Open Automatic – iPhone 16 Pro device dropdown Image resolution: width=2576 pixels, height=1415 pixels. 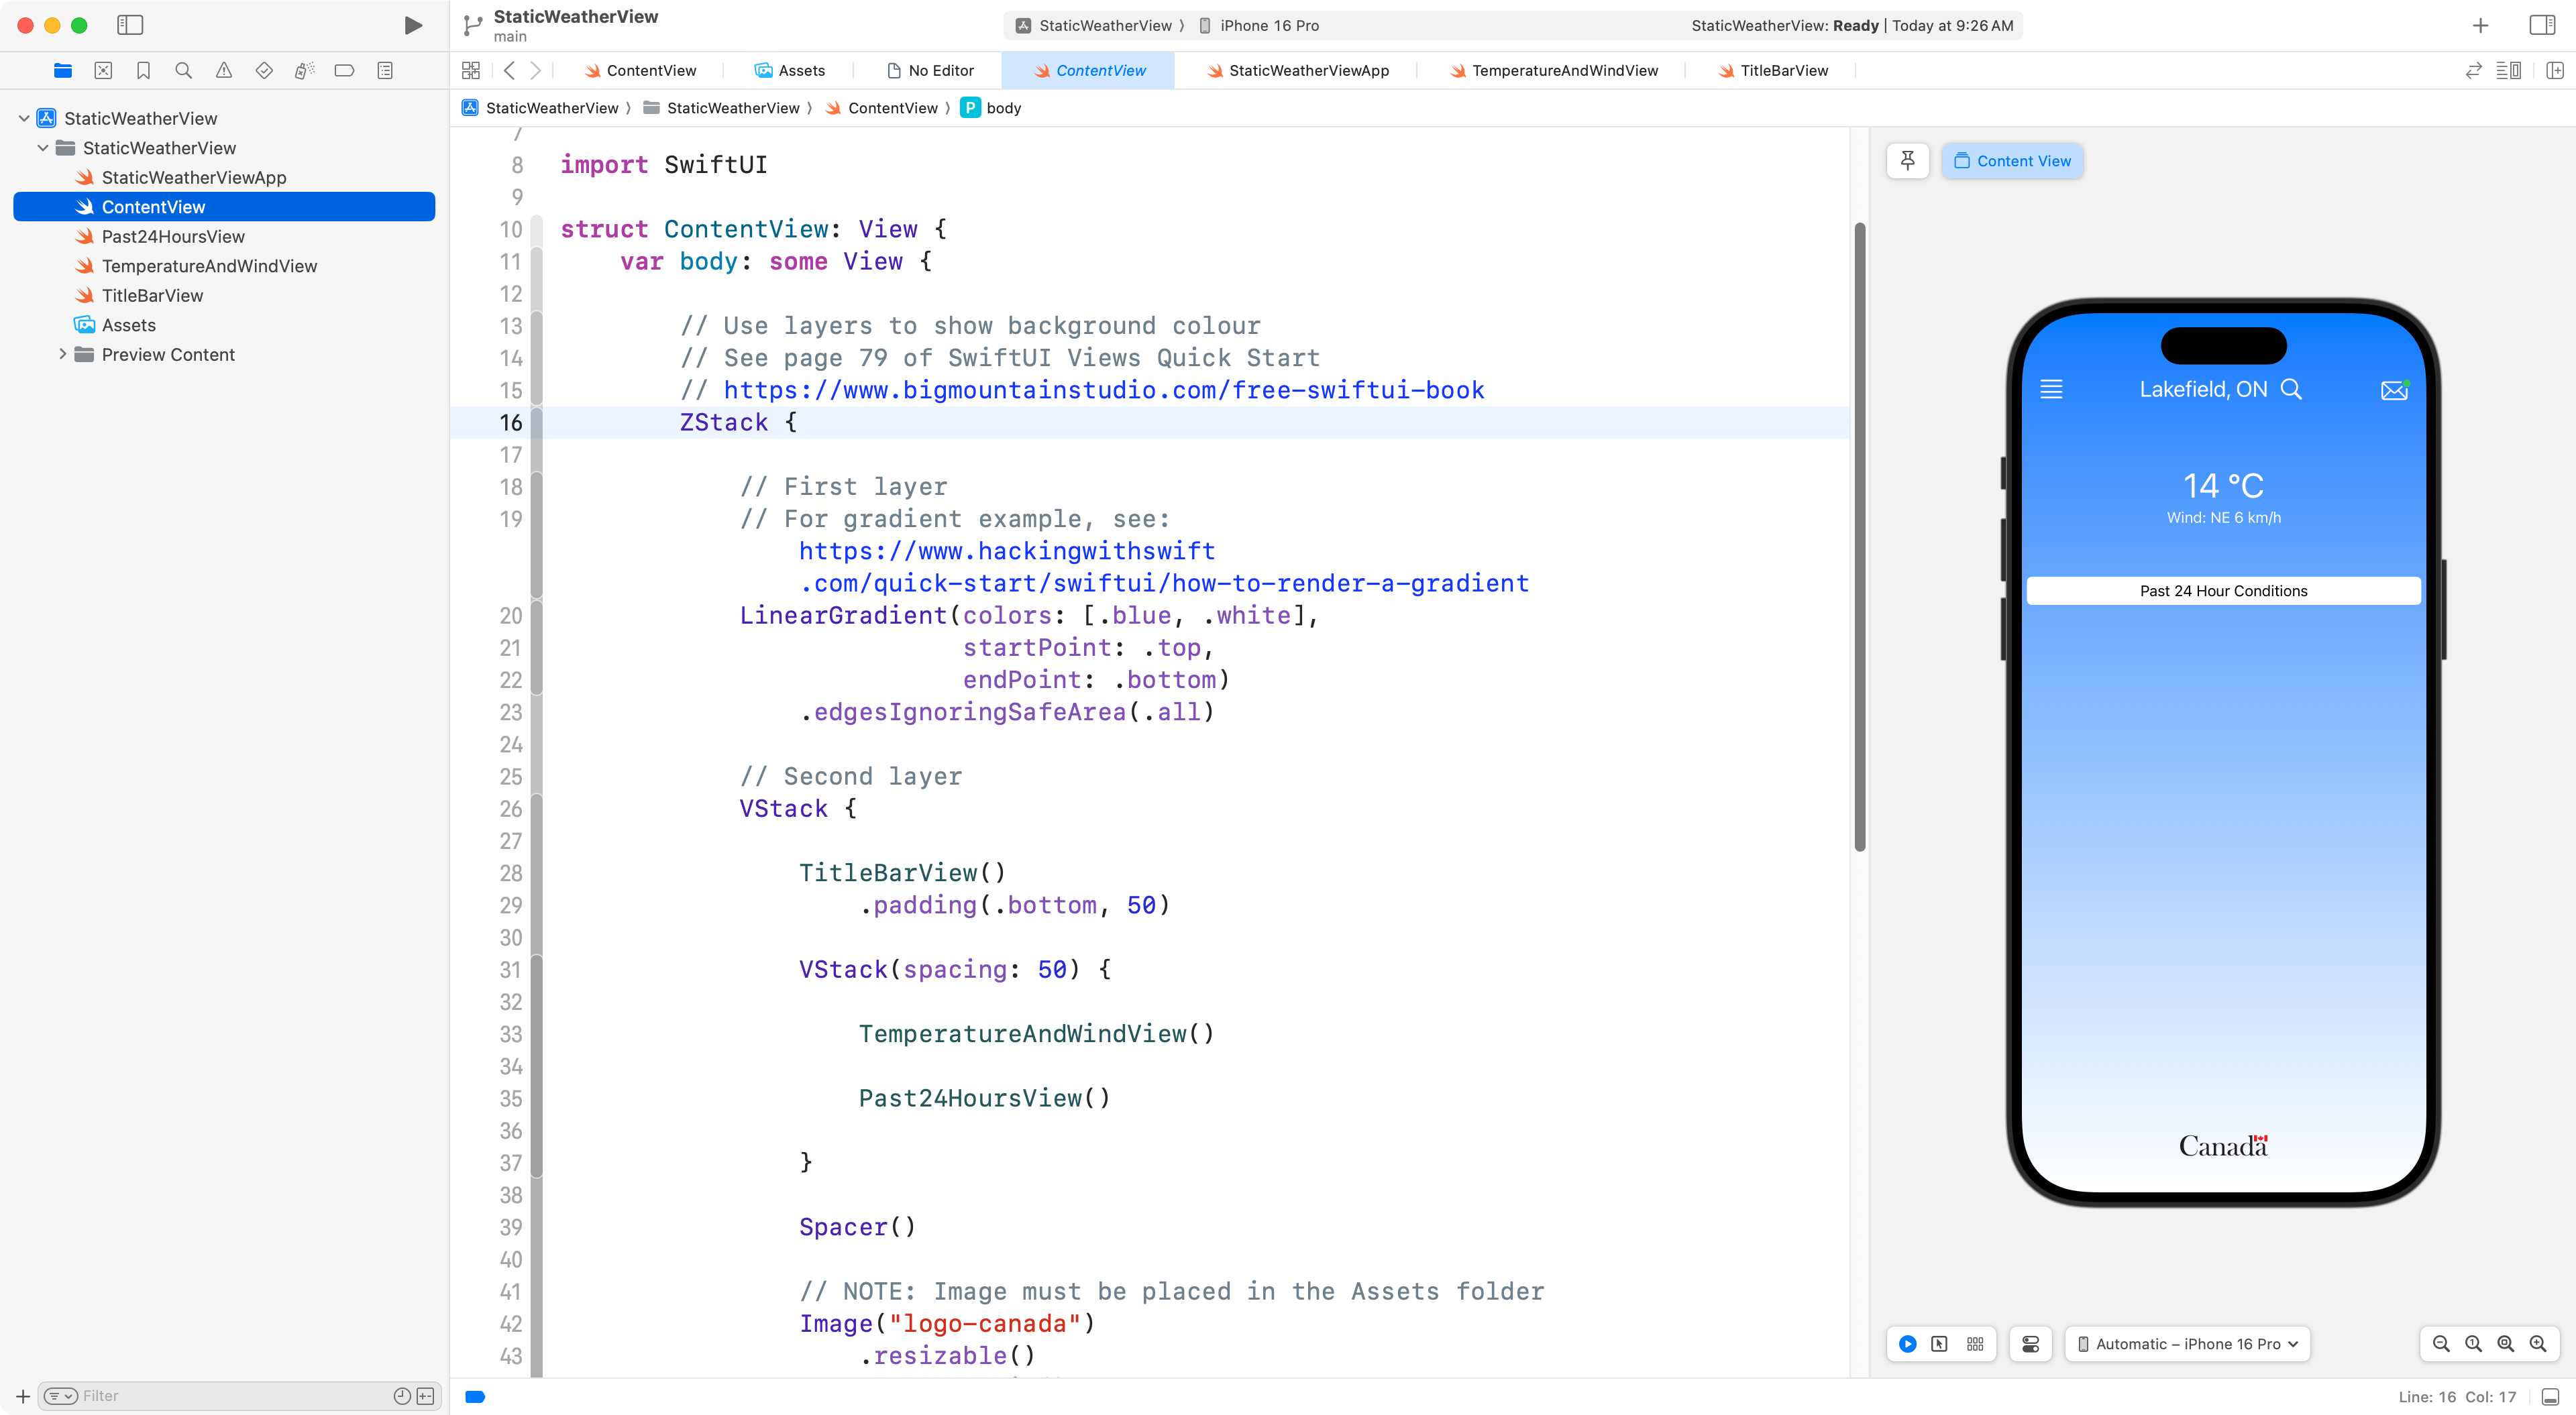click(x=2187, y=1344)
